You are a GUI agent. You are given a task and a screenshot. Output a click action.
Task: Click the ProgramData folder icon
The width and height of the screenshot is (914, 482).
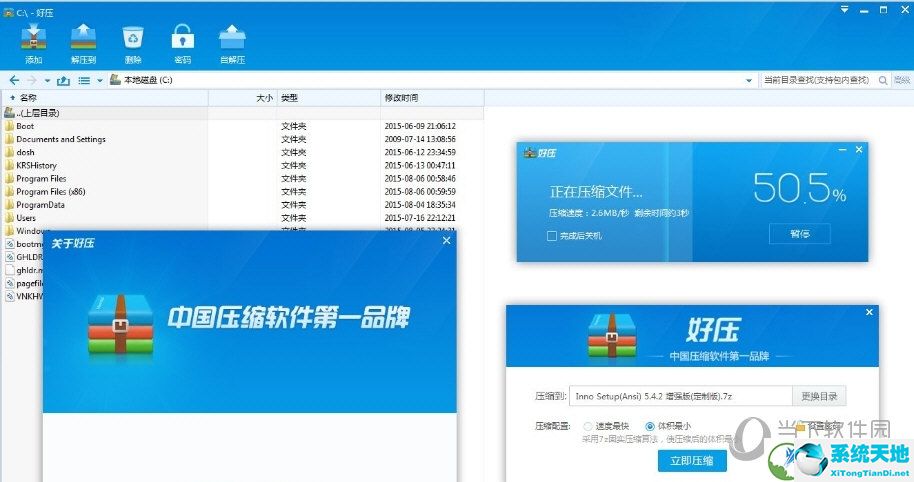9,205
